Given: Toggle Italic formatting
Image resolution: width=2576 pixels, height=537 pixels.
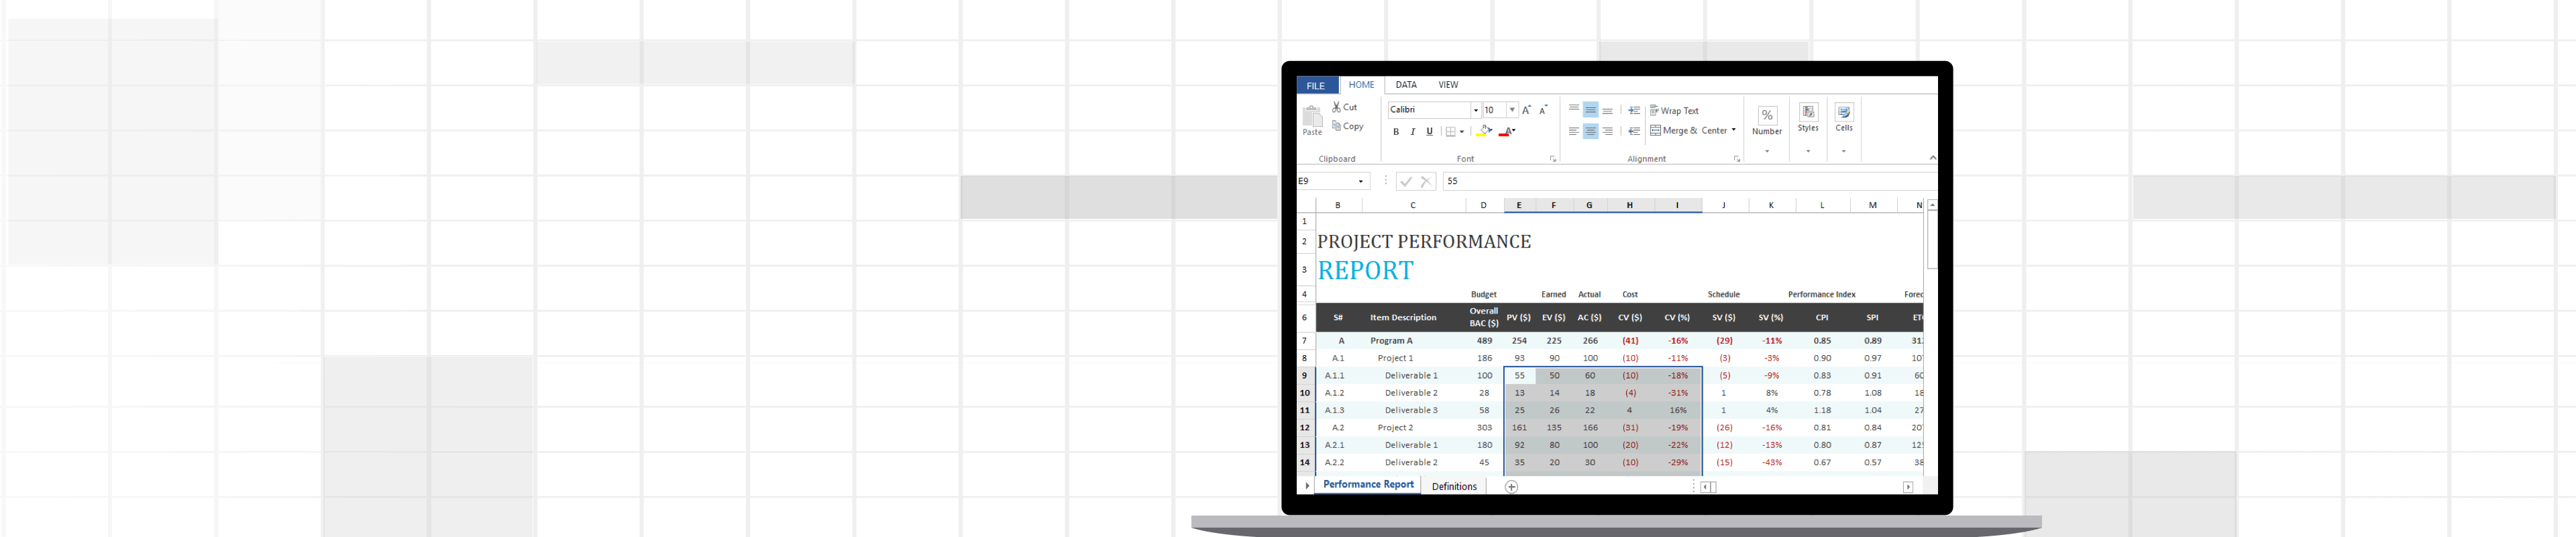Looking at the screenshot, I should pyautogui.click(x=1413, y=132).
